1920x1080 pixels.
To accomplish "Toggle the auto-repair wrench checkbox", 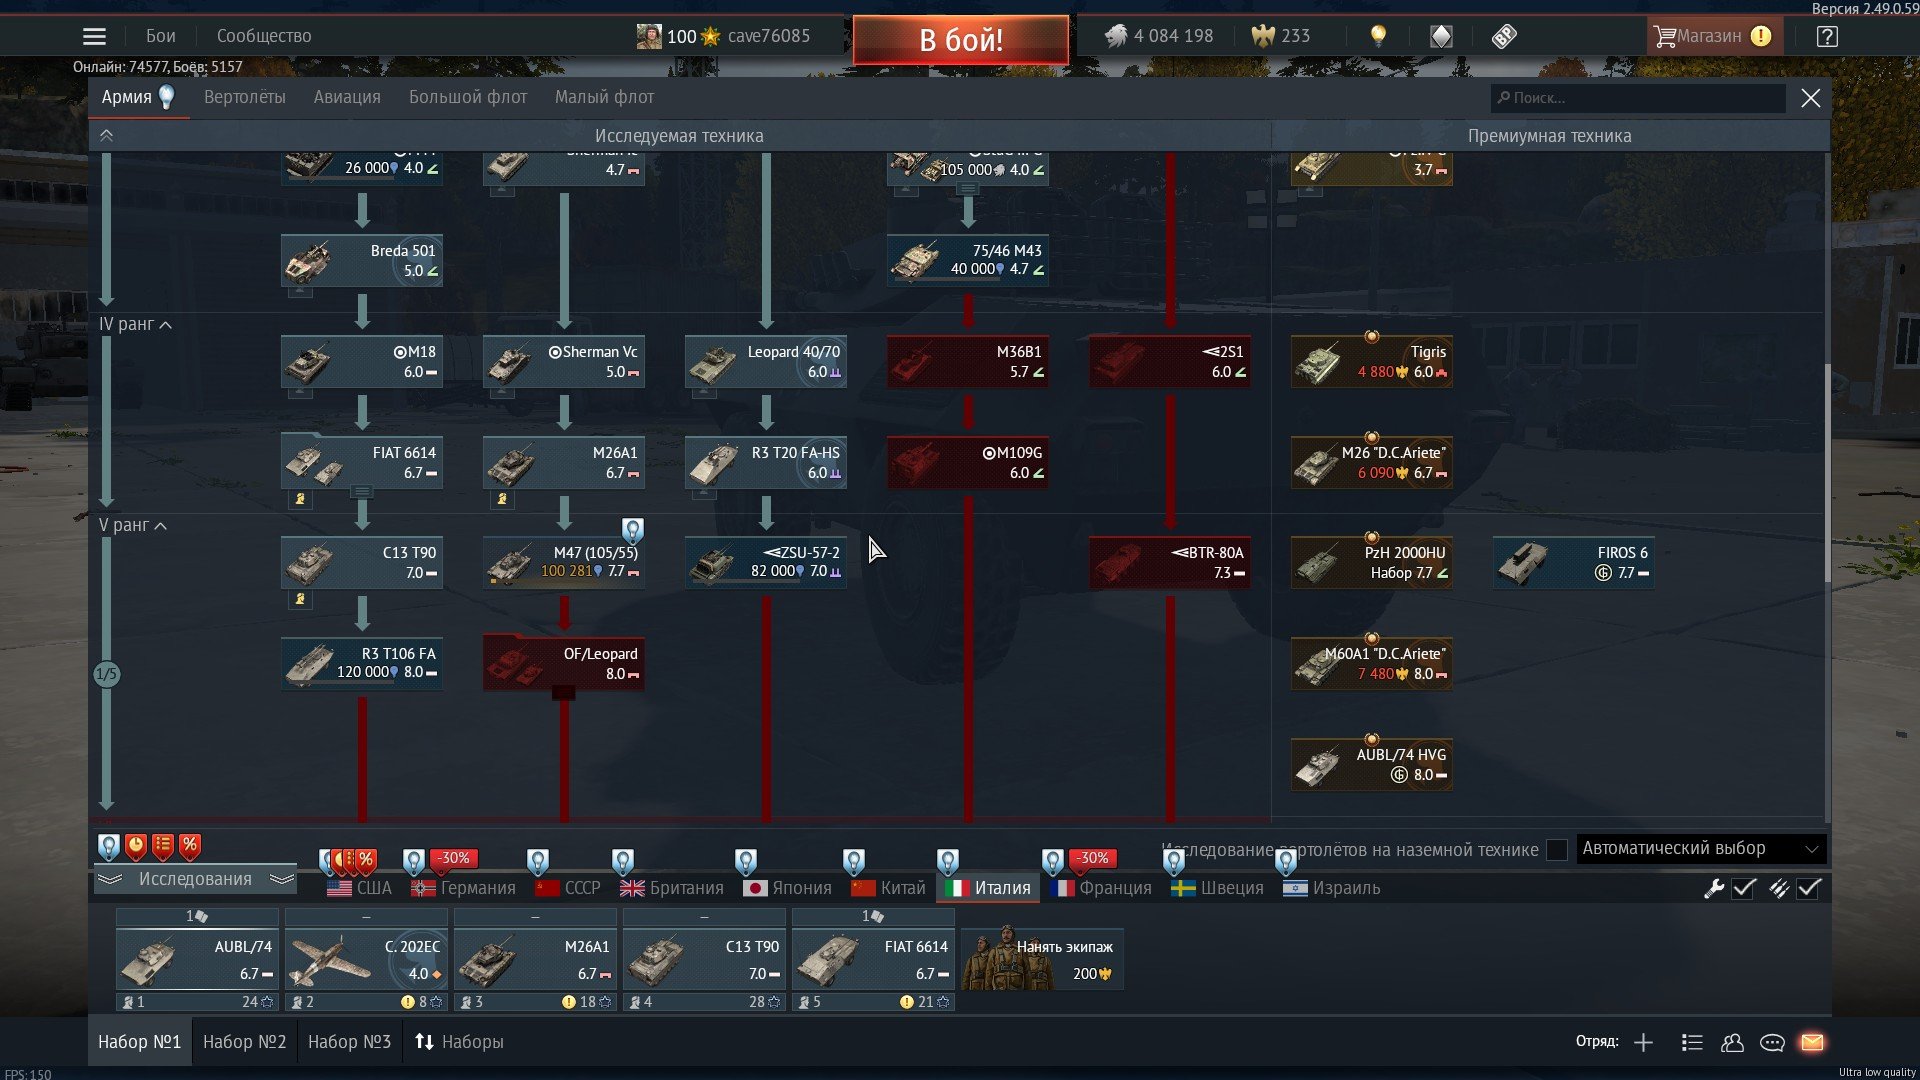I will [1744, 888].
